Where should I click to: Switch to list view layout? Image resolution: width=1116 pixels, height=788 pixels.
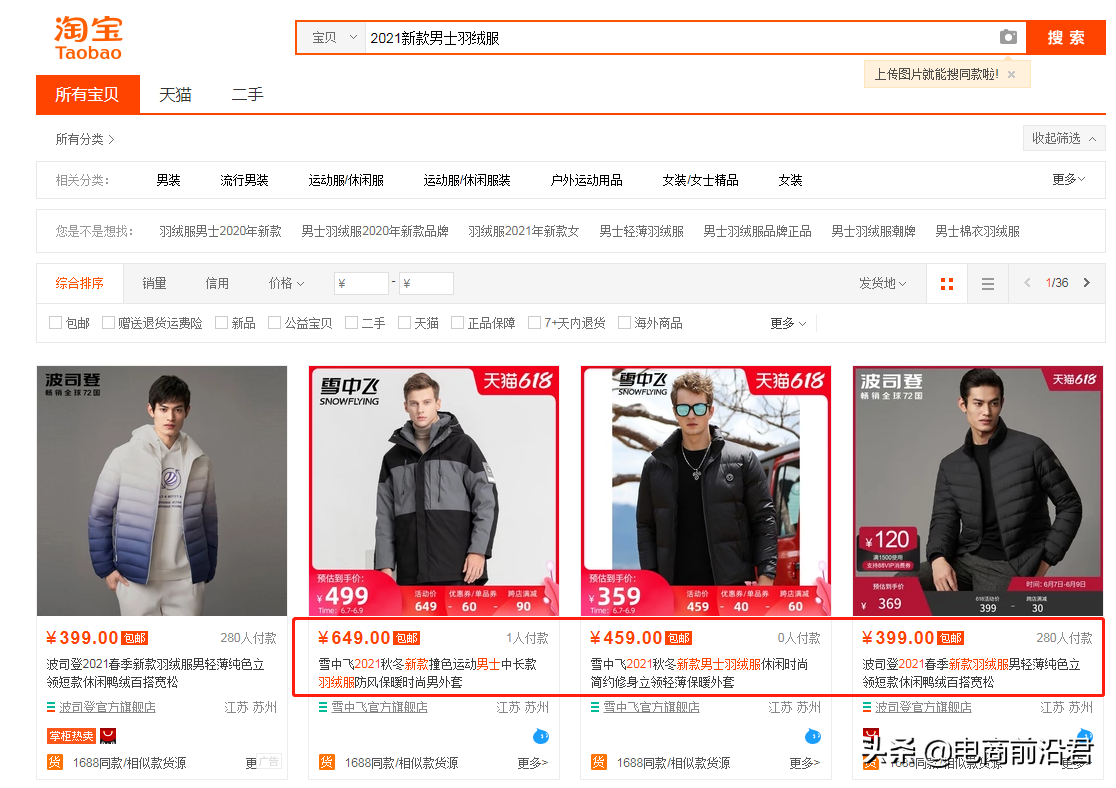(x=988, y=284)
